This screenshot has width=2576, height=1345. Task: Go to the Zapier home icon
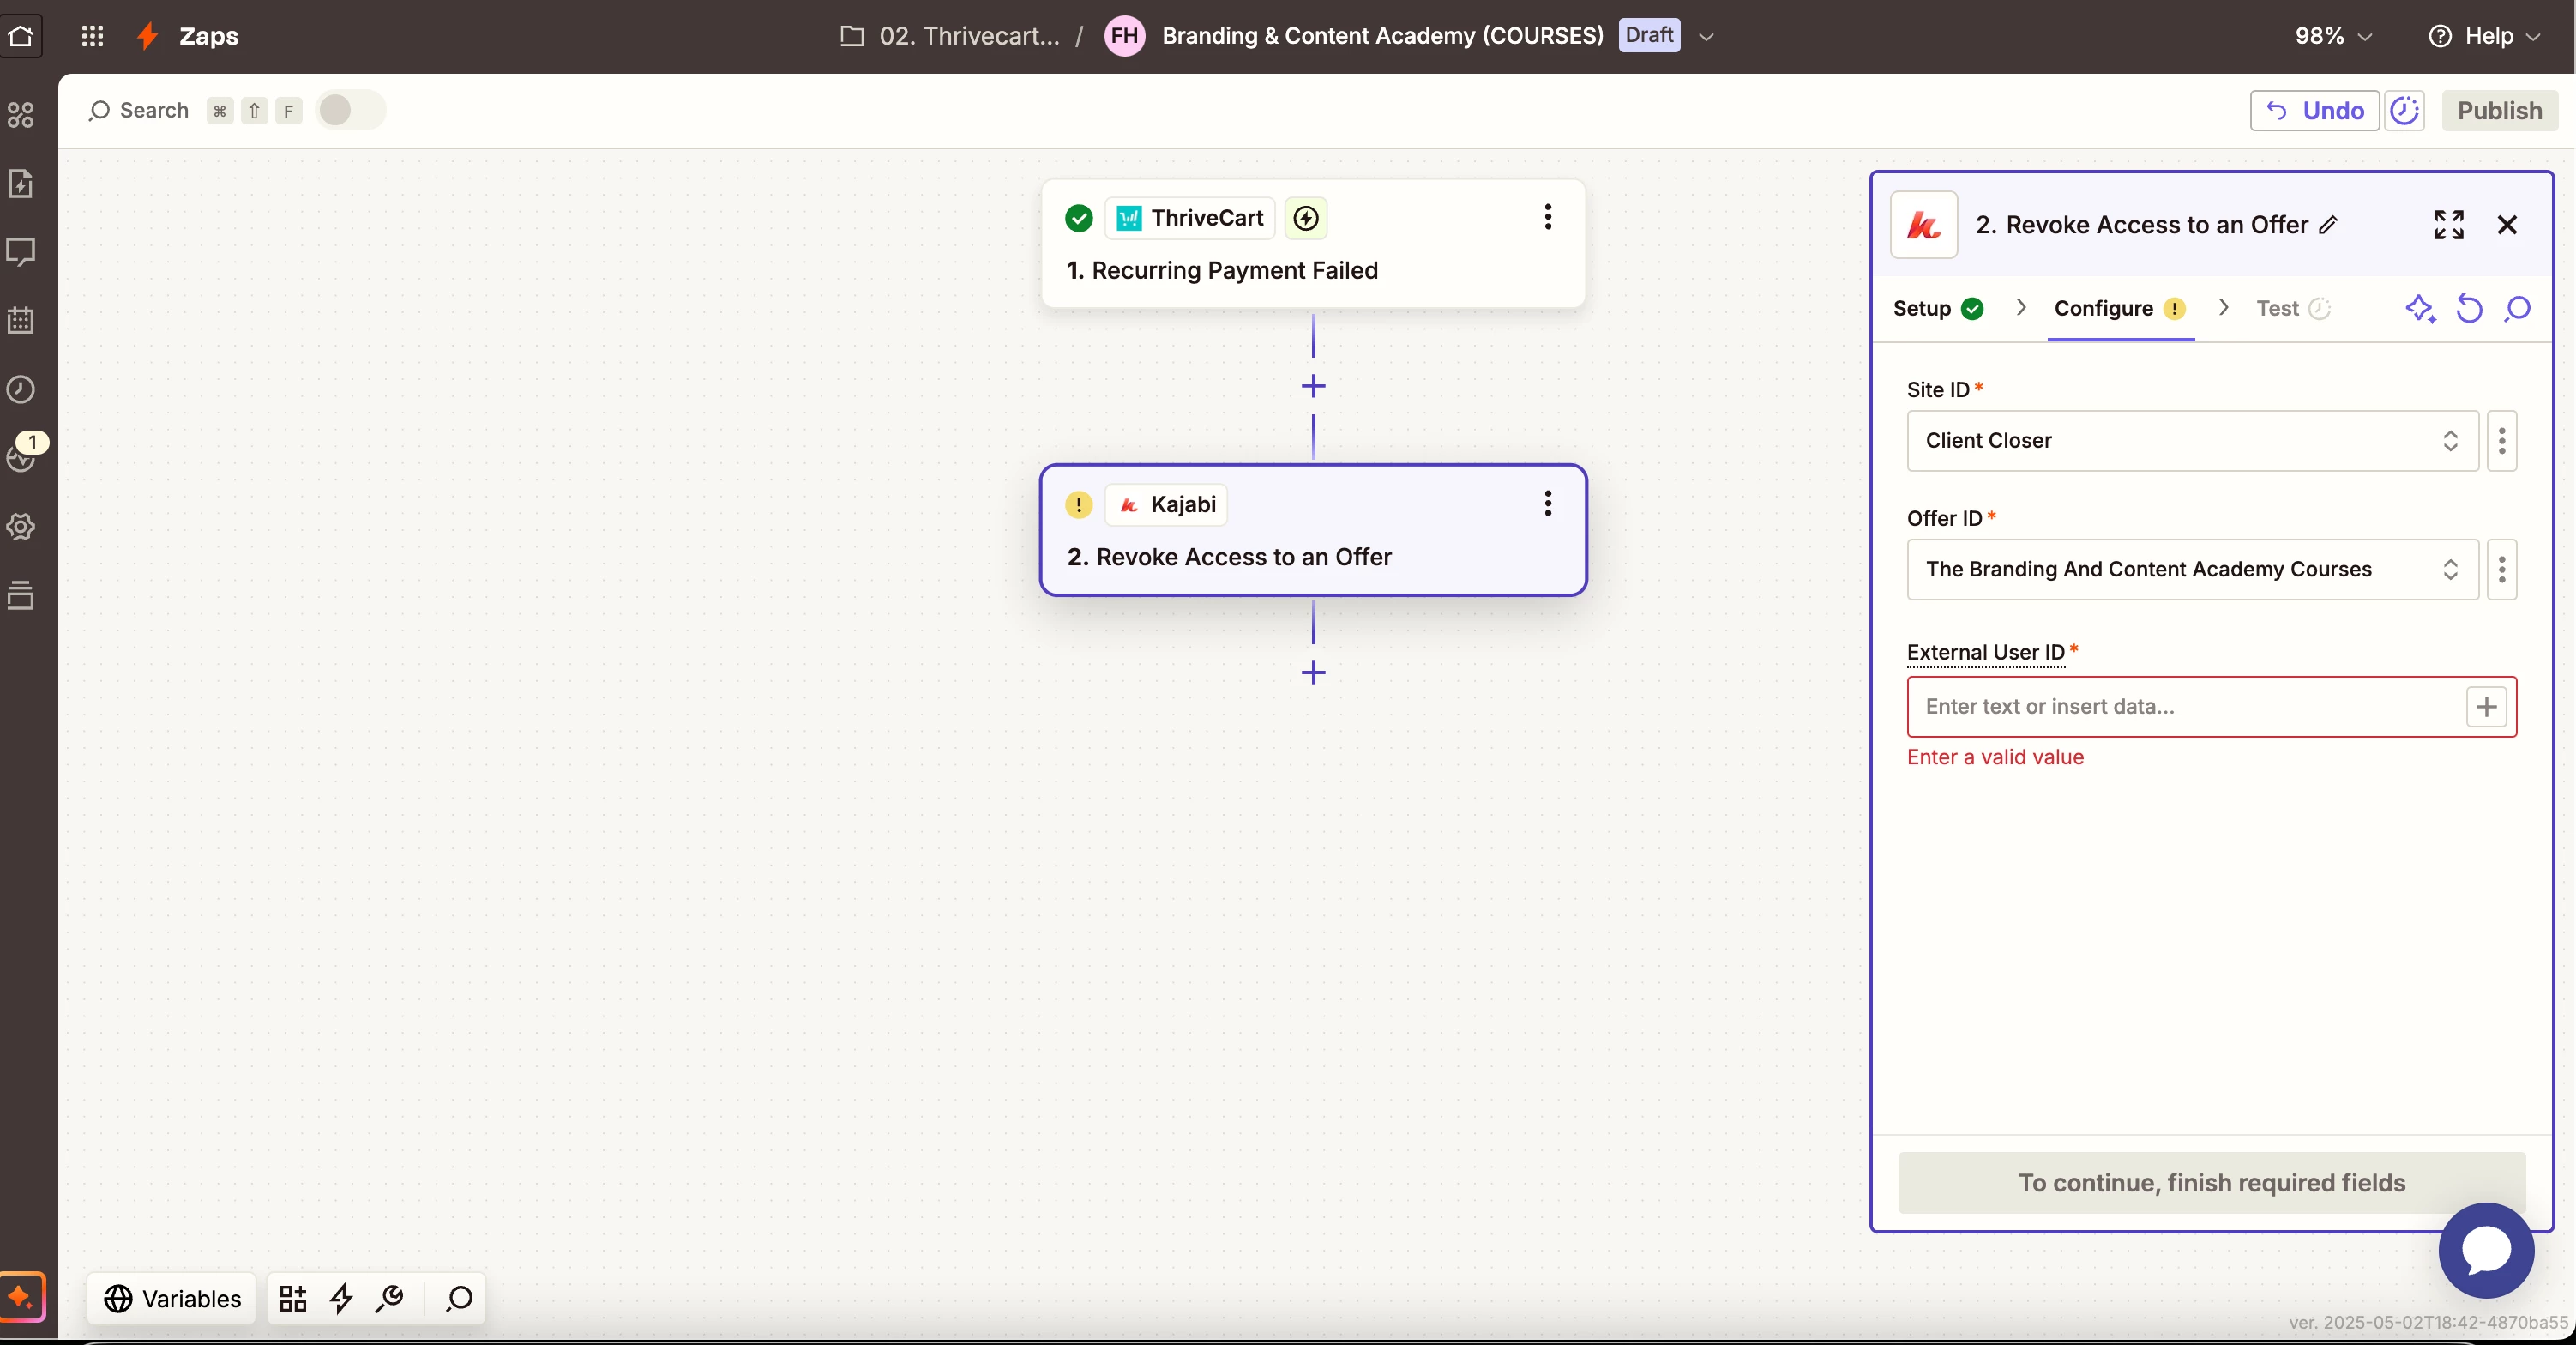(x=21, y=36)
